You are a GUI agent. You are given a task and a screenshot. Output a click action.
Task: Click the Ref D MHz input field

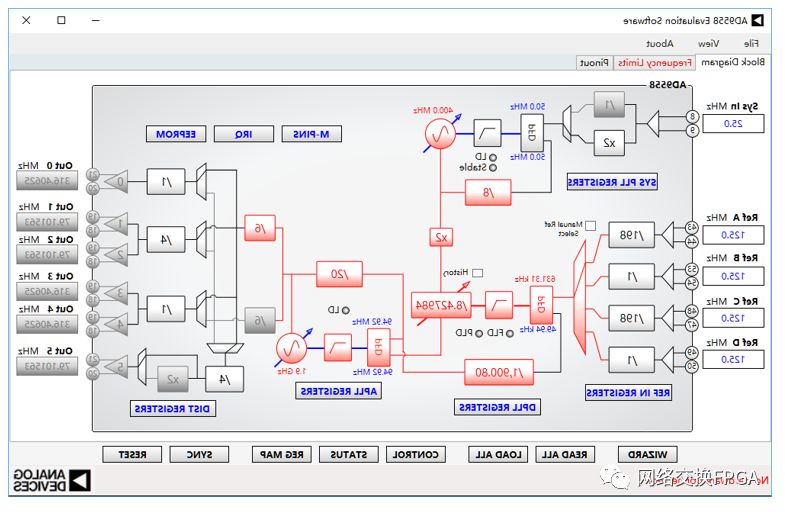pos(733,359)
